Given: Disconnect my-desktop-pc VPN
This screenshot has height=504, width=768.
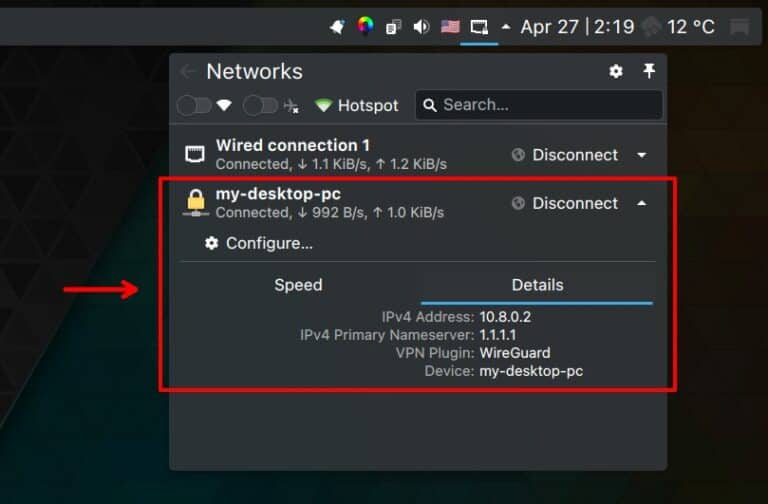Looking at the screenshot, I should pos(565,203).
